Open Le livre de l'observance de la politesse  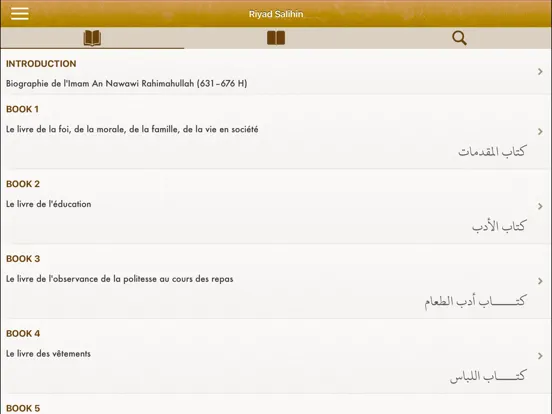point(120,279)
